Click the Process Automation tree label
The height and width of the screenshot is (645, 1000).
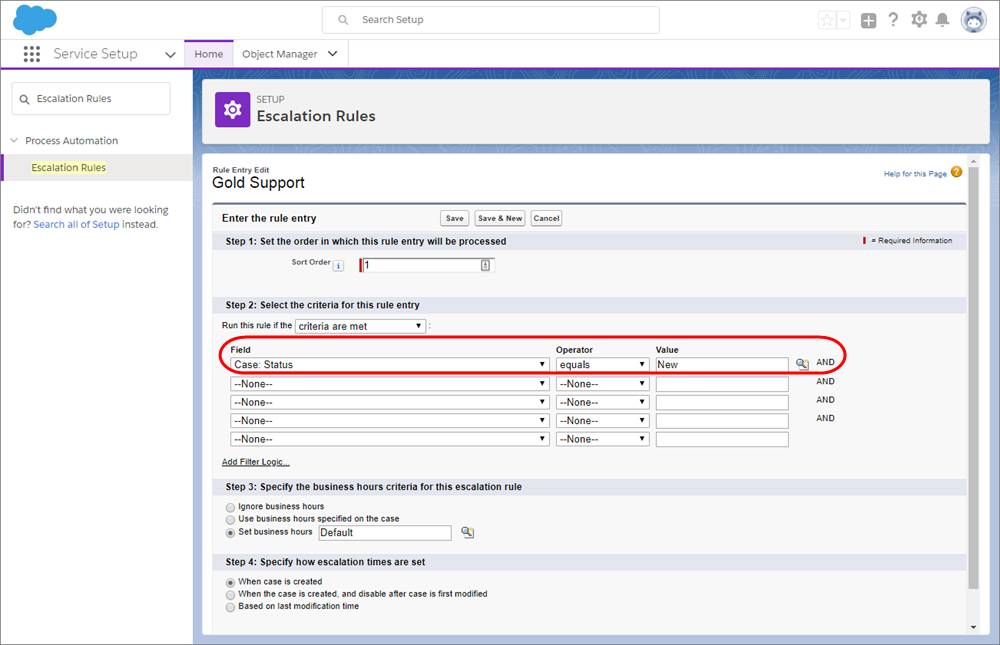[71, 140]
